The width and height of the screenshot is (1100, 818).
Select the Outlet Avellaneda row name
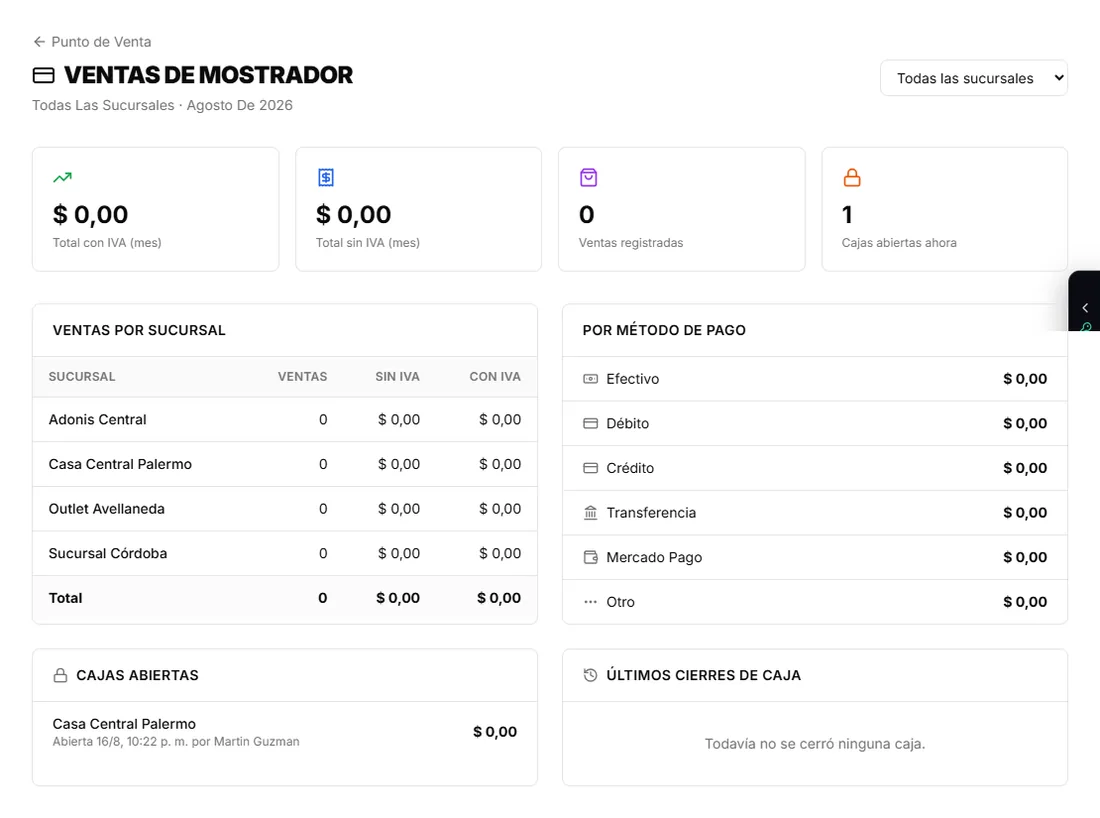click(x=107, y=509)
